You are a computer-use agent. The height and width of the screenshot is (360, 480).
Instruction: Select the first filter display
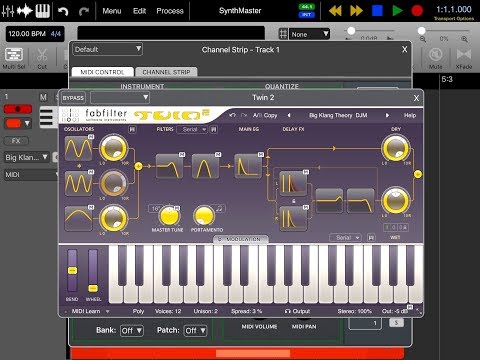(x=170, y=166)
